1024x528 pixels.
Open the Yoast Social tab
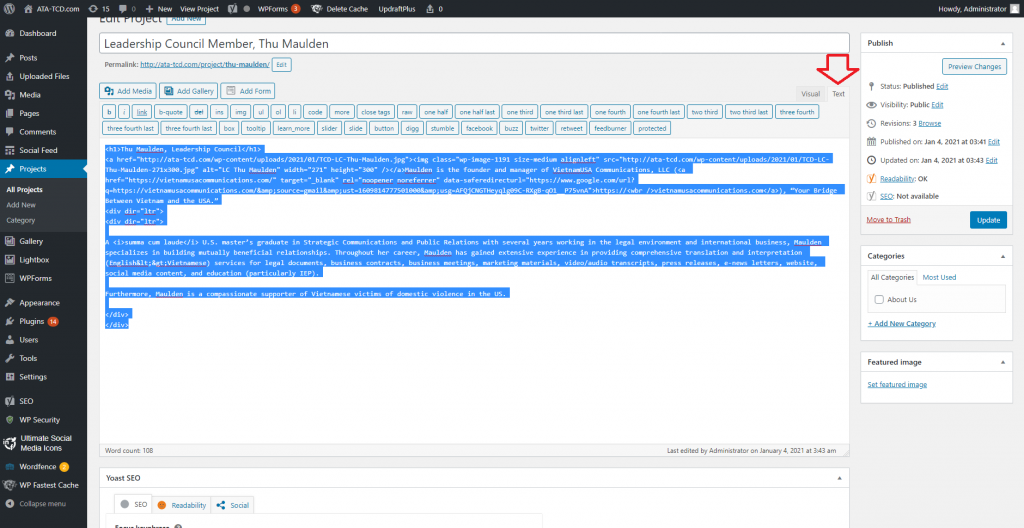click(x=233, y=505)
